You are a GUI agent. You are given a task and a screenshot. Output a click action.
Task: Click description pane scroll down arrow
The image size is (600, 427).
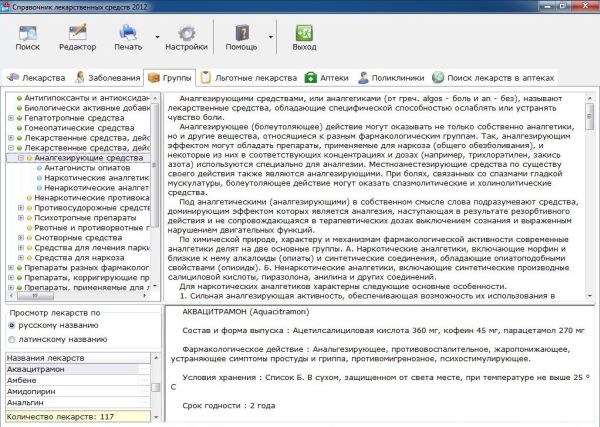pos(590,296)
